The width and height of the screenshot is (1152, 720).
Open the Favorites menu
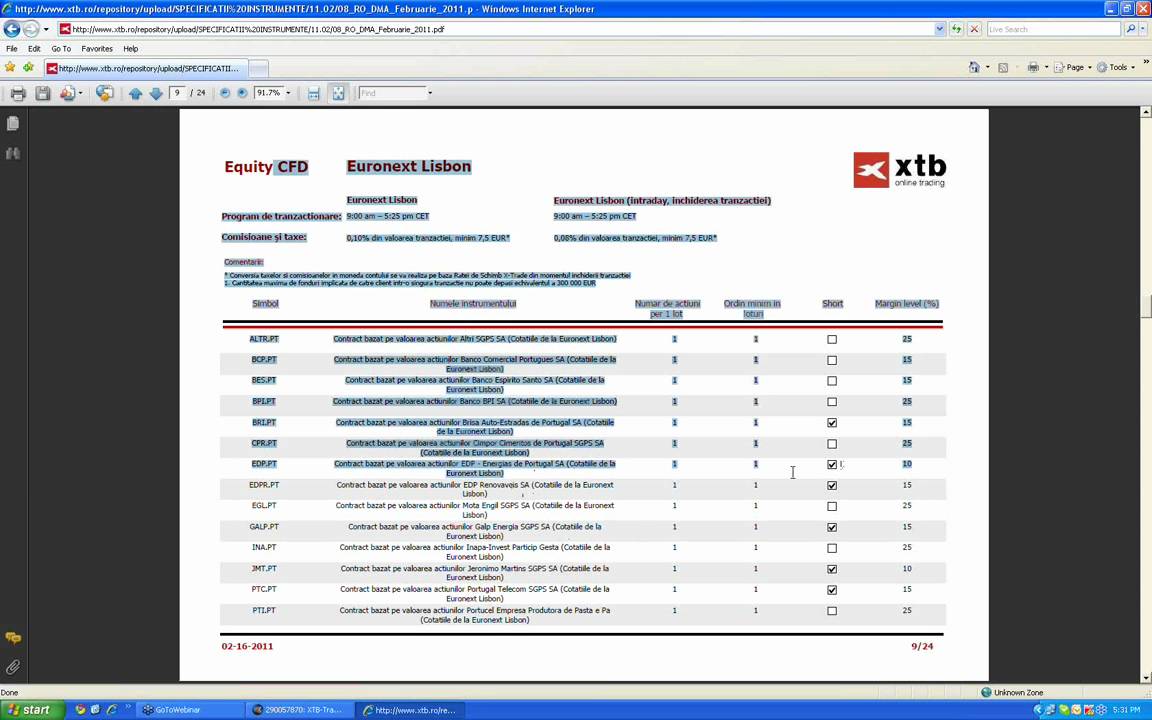[x=97, y=48]
